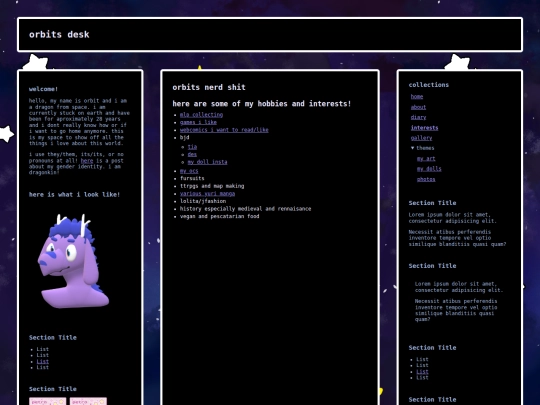This screenshot has width=540, height=405.
Task: Click 'history especially medieval and rennaisance' item
Action: [245, 209]
